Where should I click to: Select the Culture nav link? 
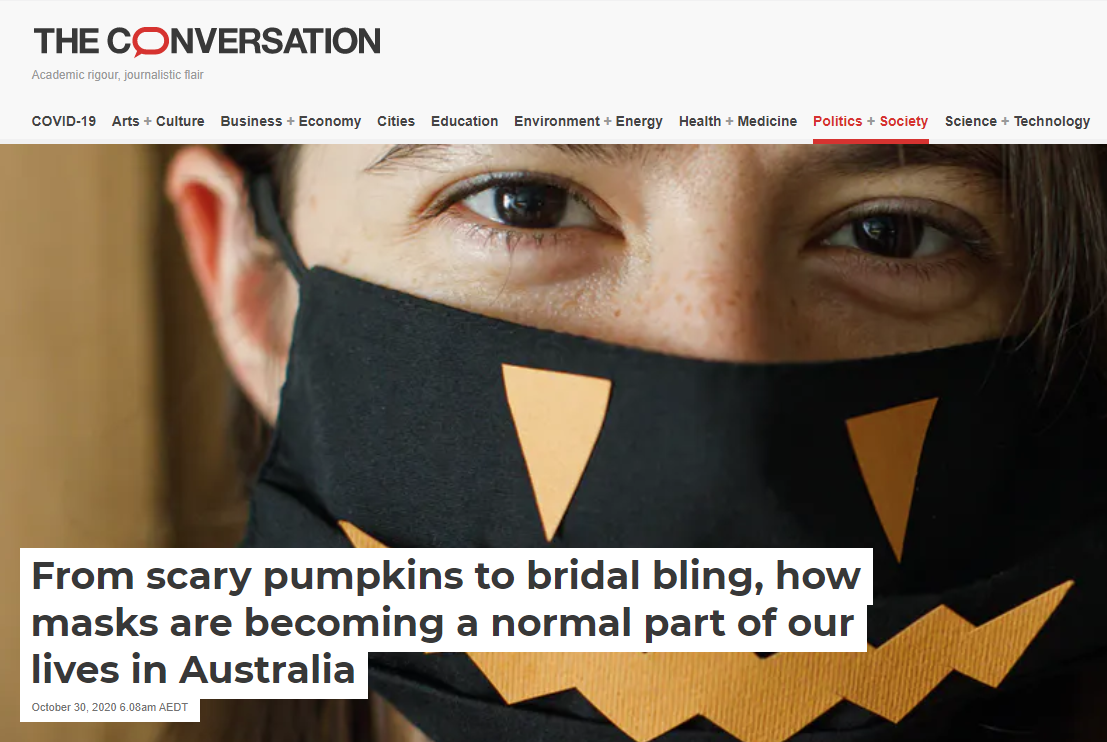[180, 121]
